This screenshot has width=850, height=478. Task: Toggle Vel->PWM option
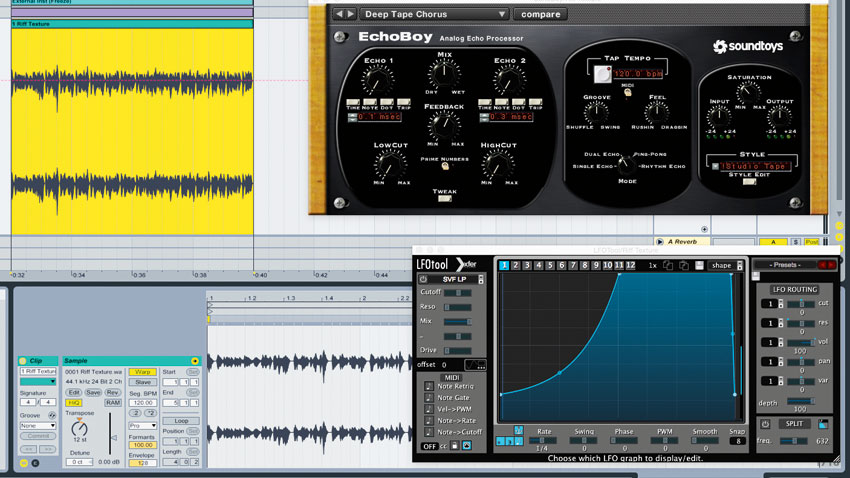click(x=429, y=409)
